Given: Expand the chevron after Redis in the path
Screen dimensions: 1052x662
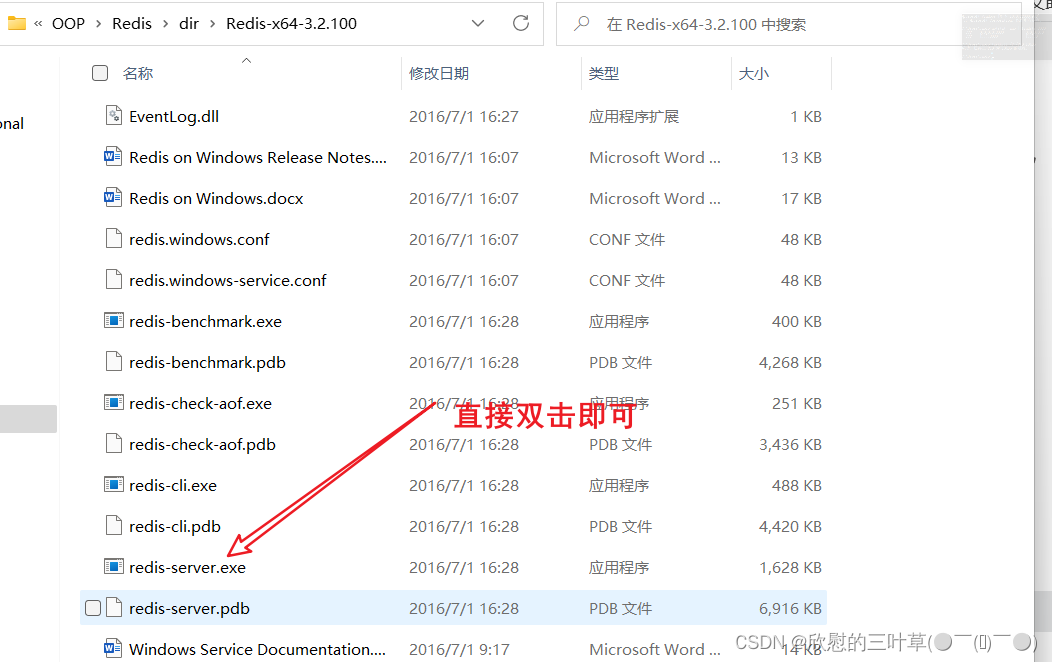Looking at the screenshot, I should point(166,23).
